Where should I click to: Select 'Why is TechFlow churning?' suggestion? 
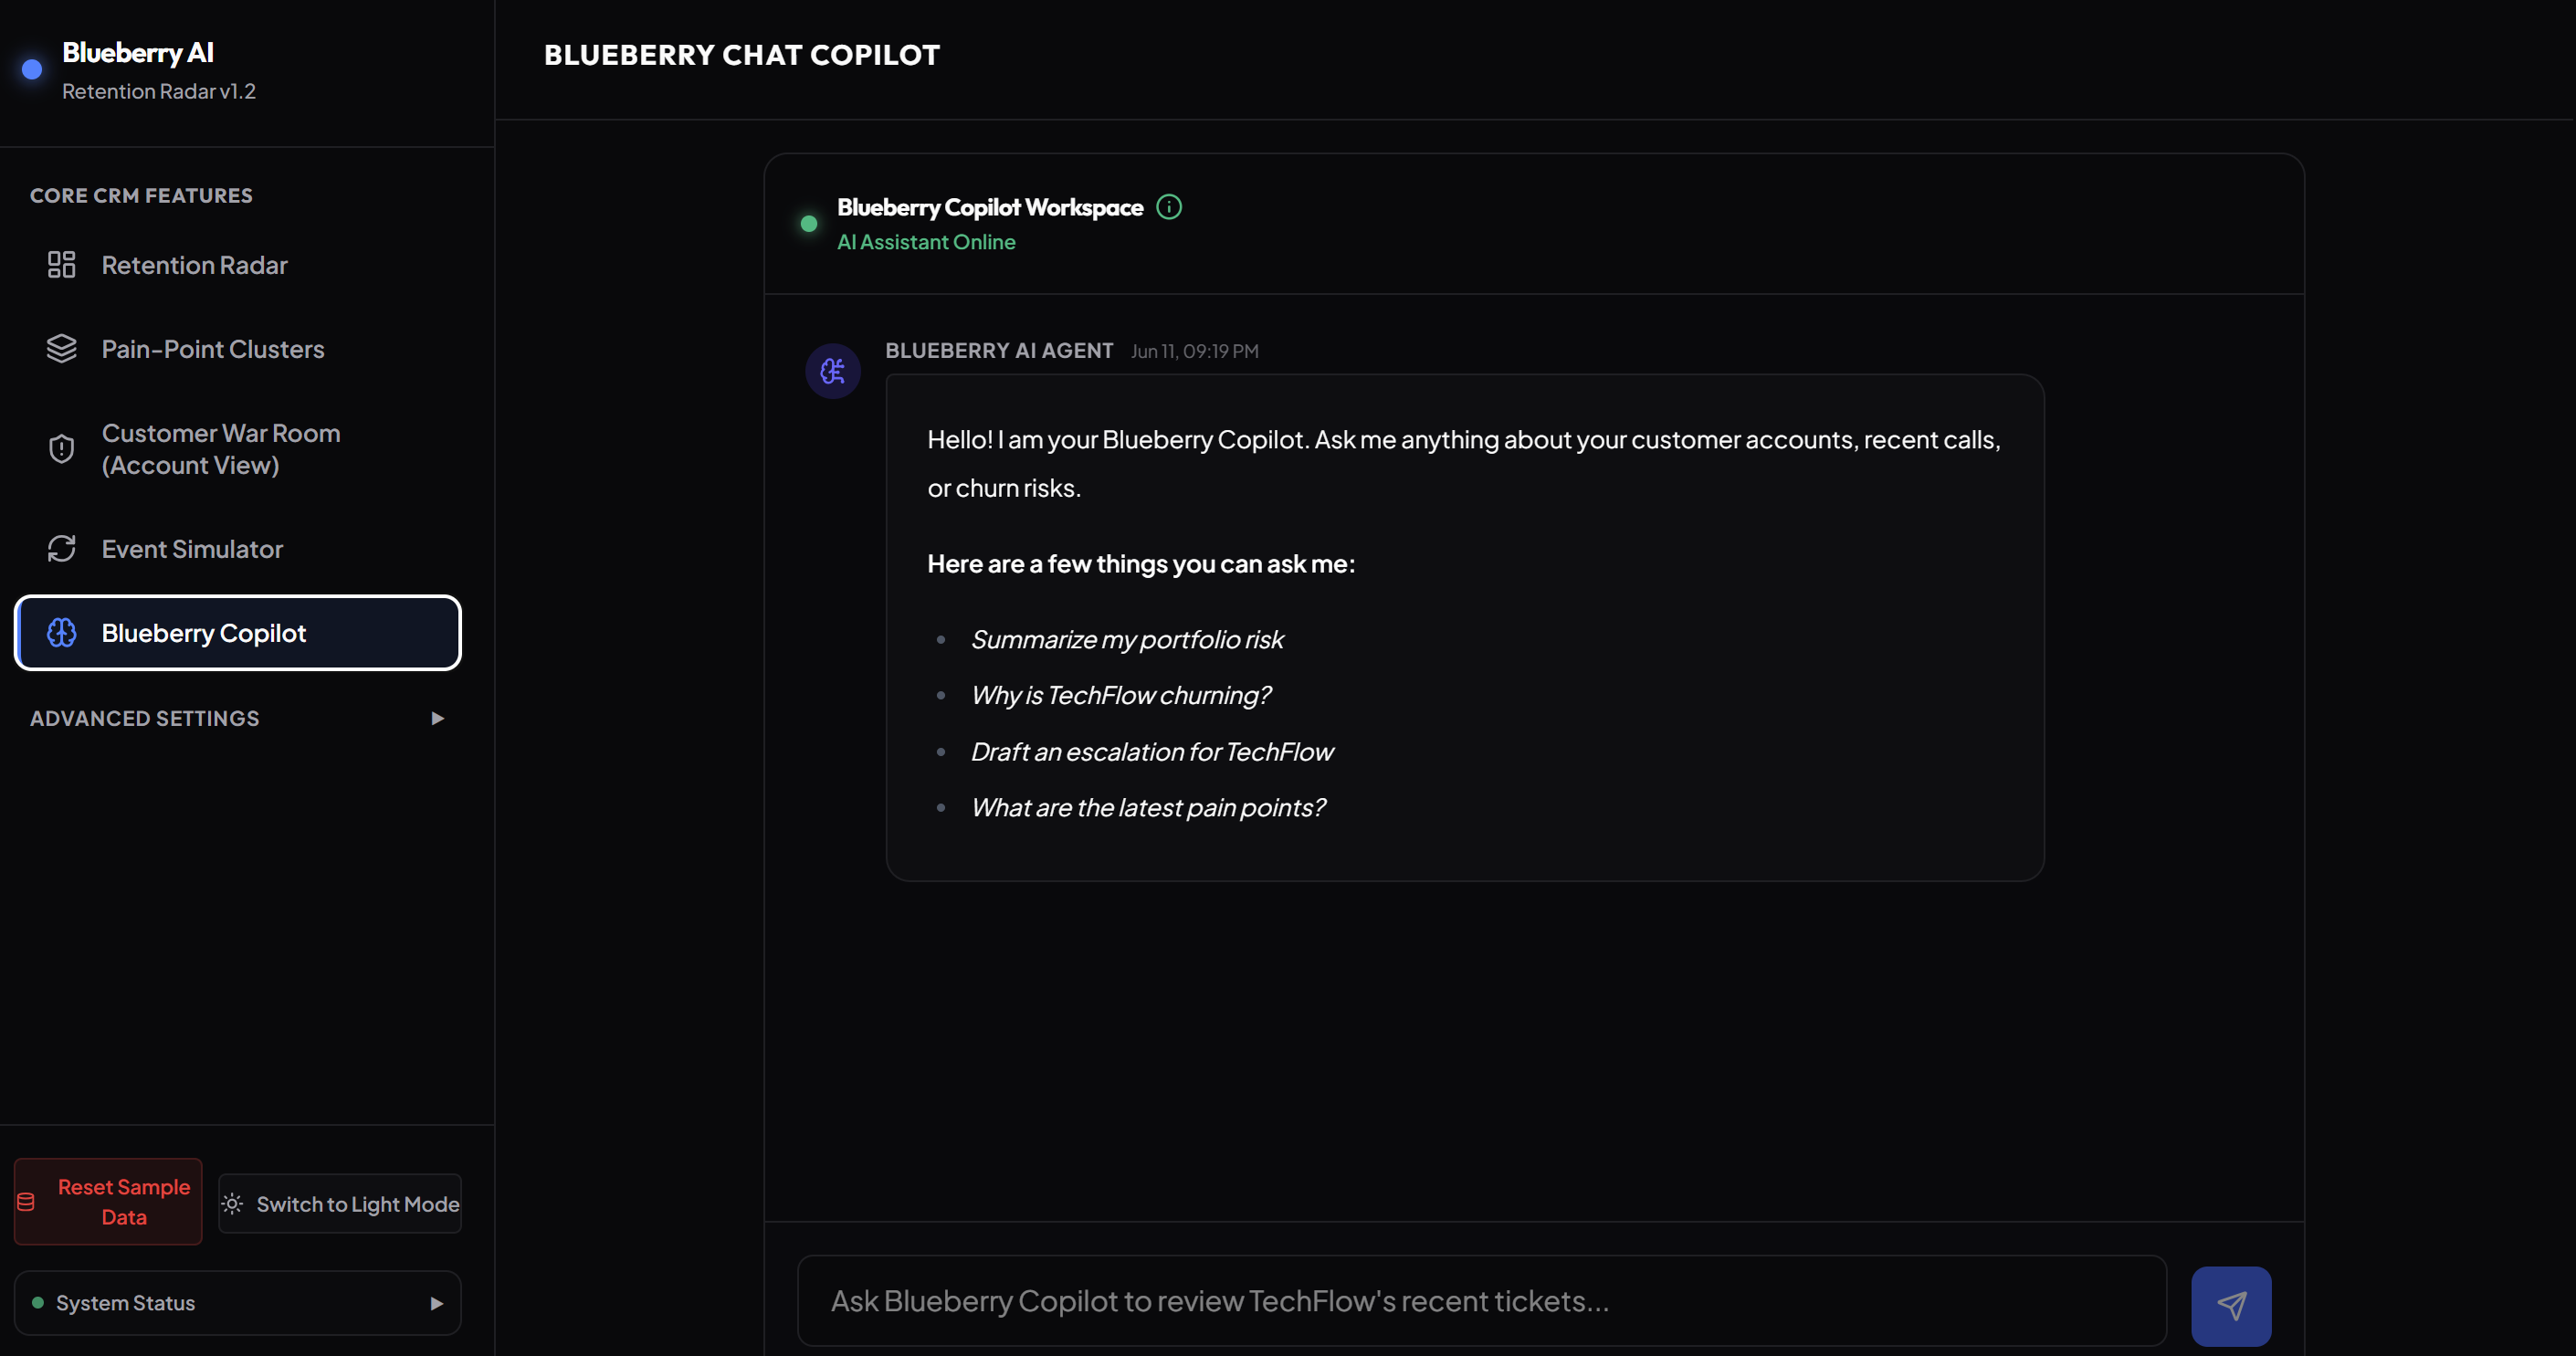coord(1120,696)
